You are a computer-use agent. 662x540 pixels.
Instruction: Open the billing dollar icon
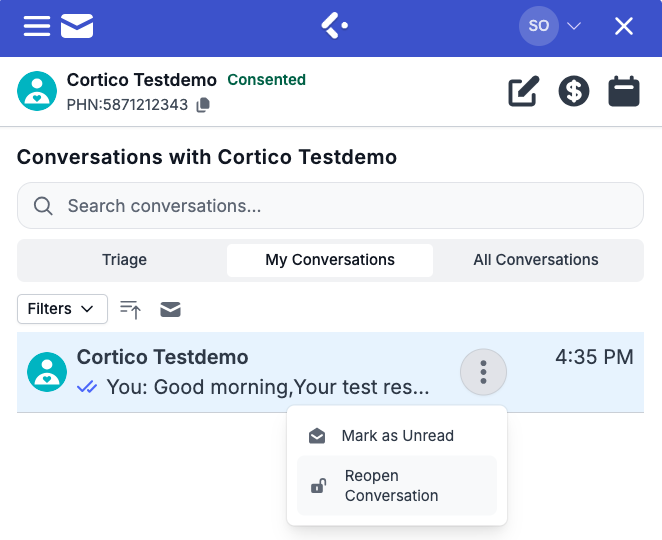tap(574, 92)
